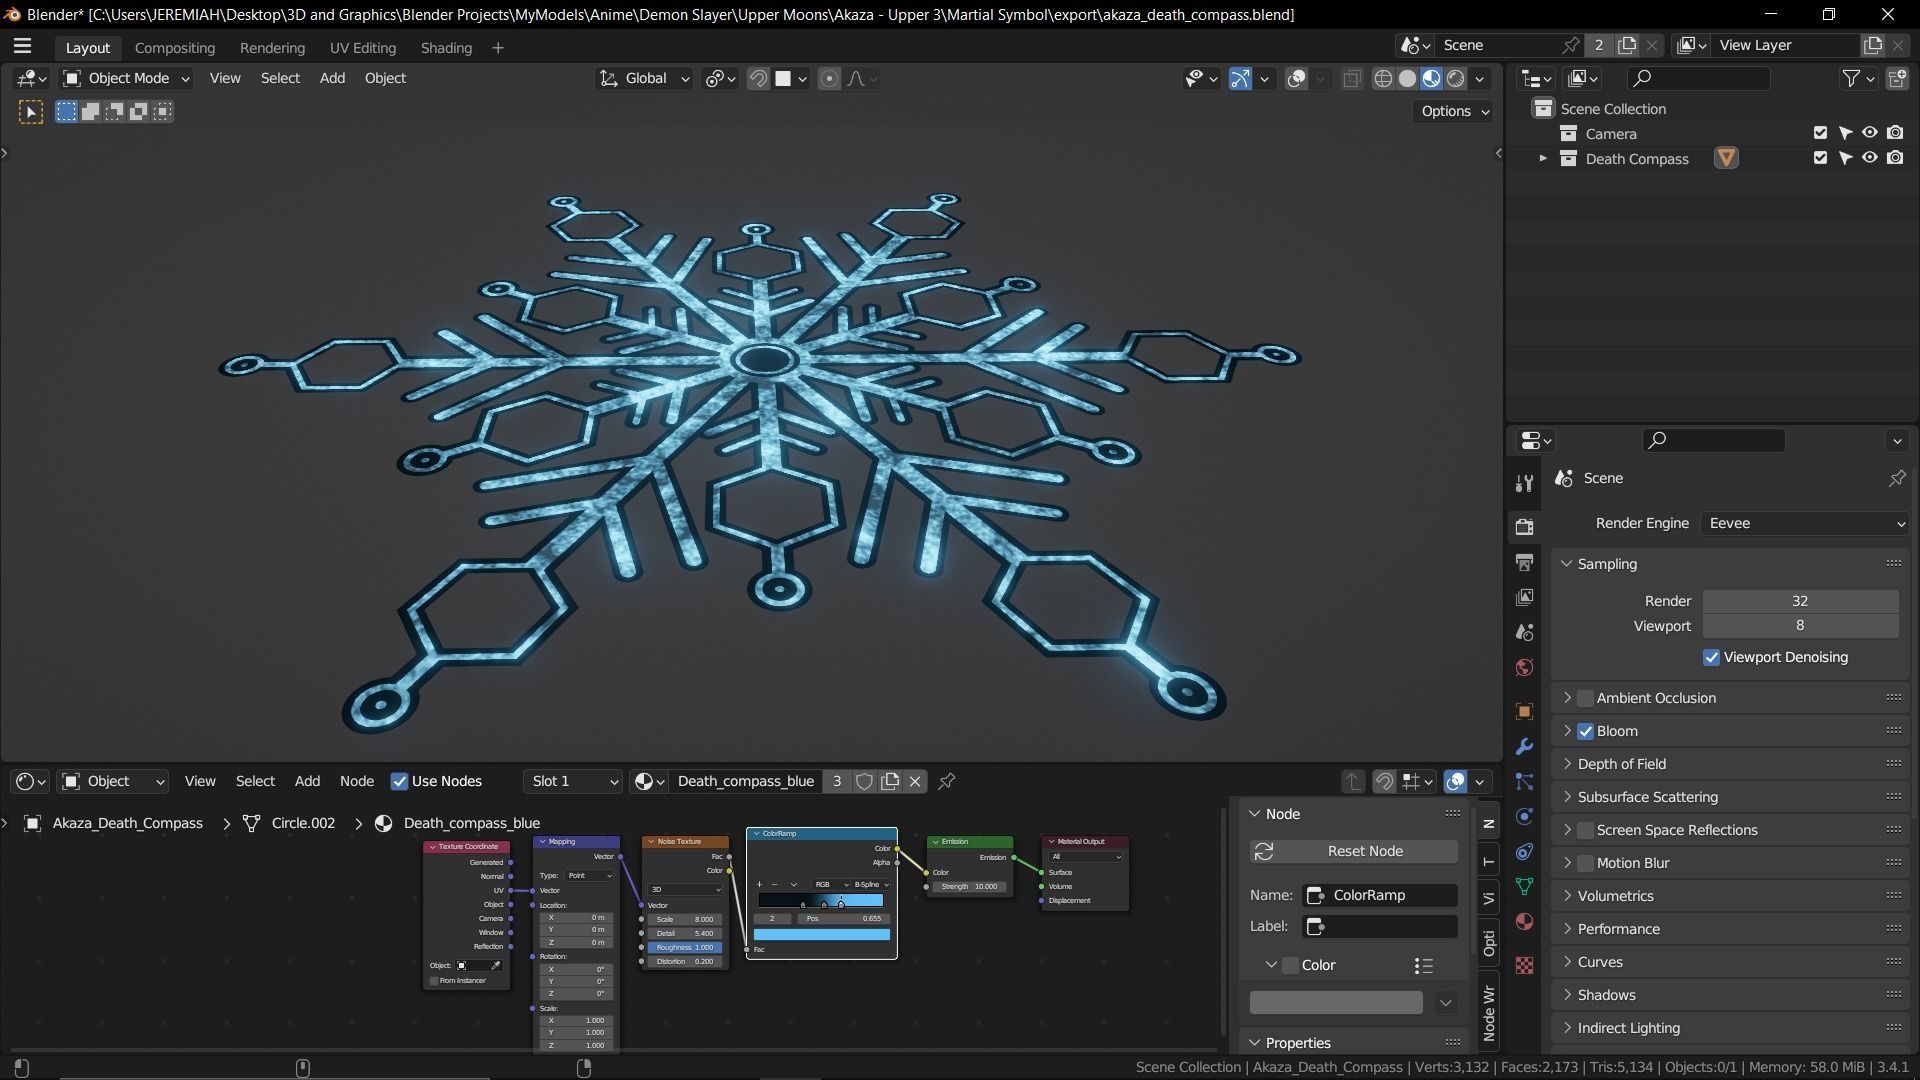This screenshot has width=1920, height=1080.
Task: Open the viewport Options popover
Action: pyautogui.click(x=1455, y=111)
